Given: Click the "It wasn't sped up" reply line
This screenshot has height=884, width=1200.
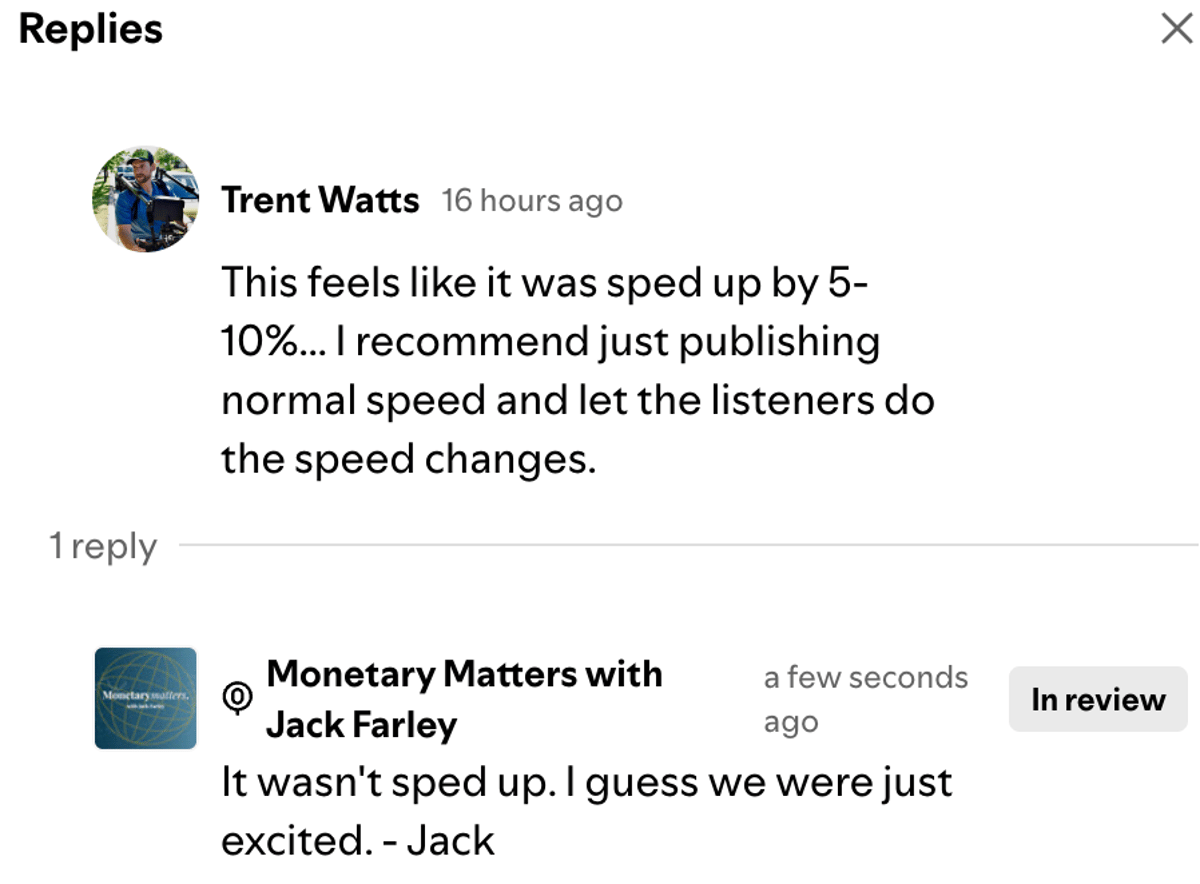Looking at the screenshot, I should point(586,782).
